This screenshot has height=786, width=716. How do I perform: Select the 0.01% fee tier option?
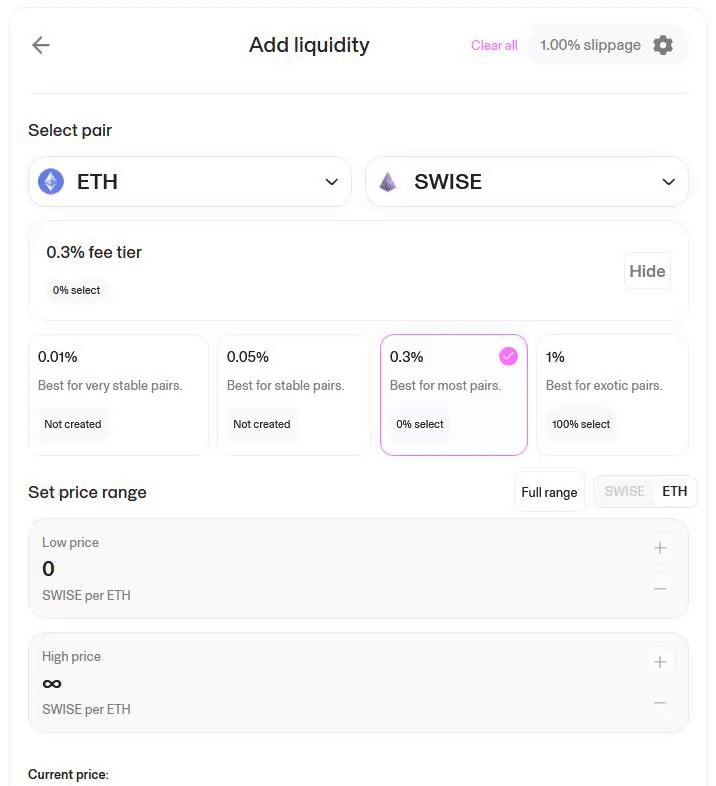118,394
